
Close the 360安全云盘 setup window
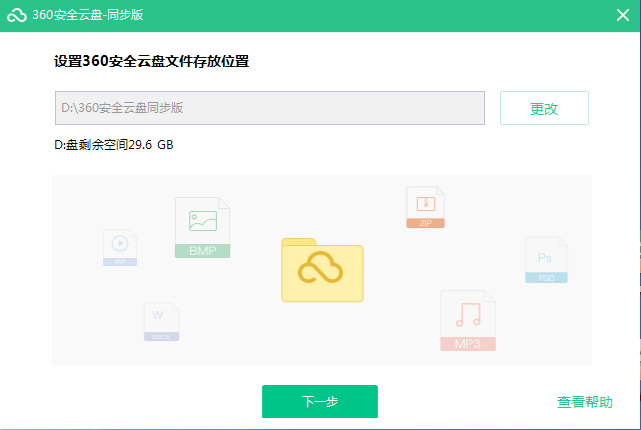(x=623, y=15)
